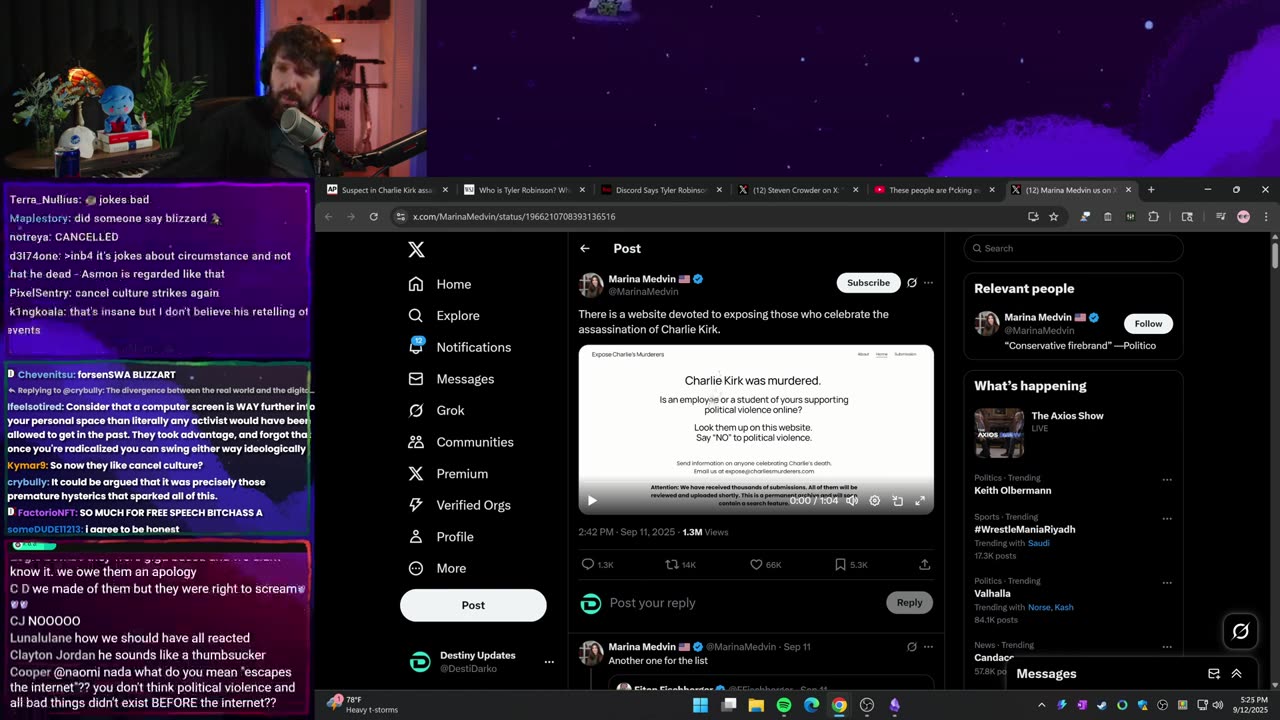Go to Profile in the sidebar
Viewport: 1280px width, 720px height.
[x=441, y=537]
